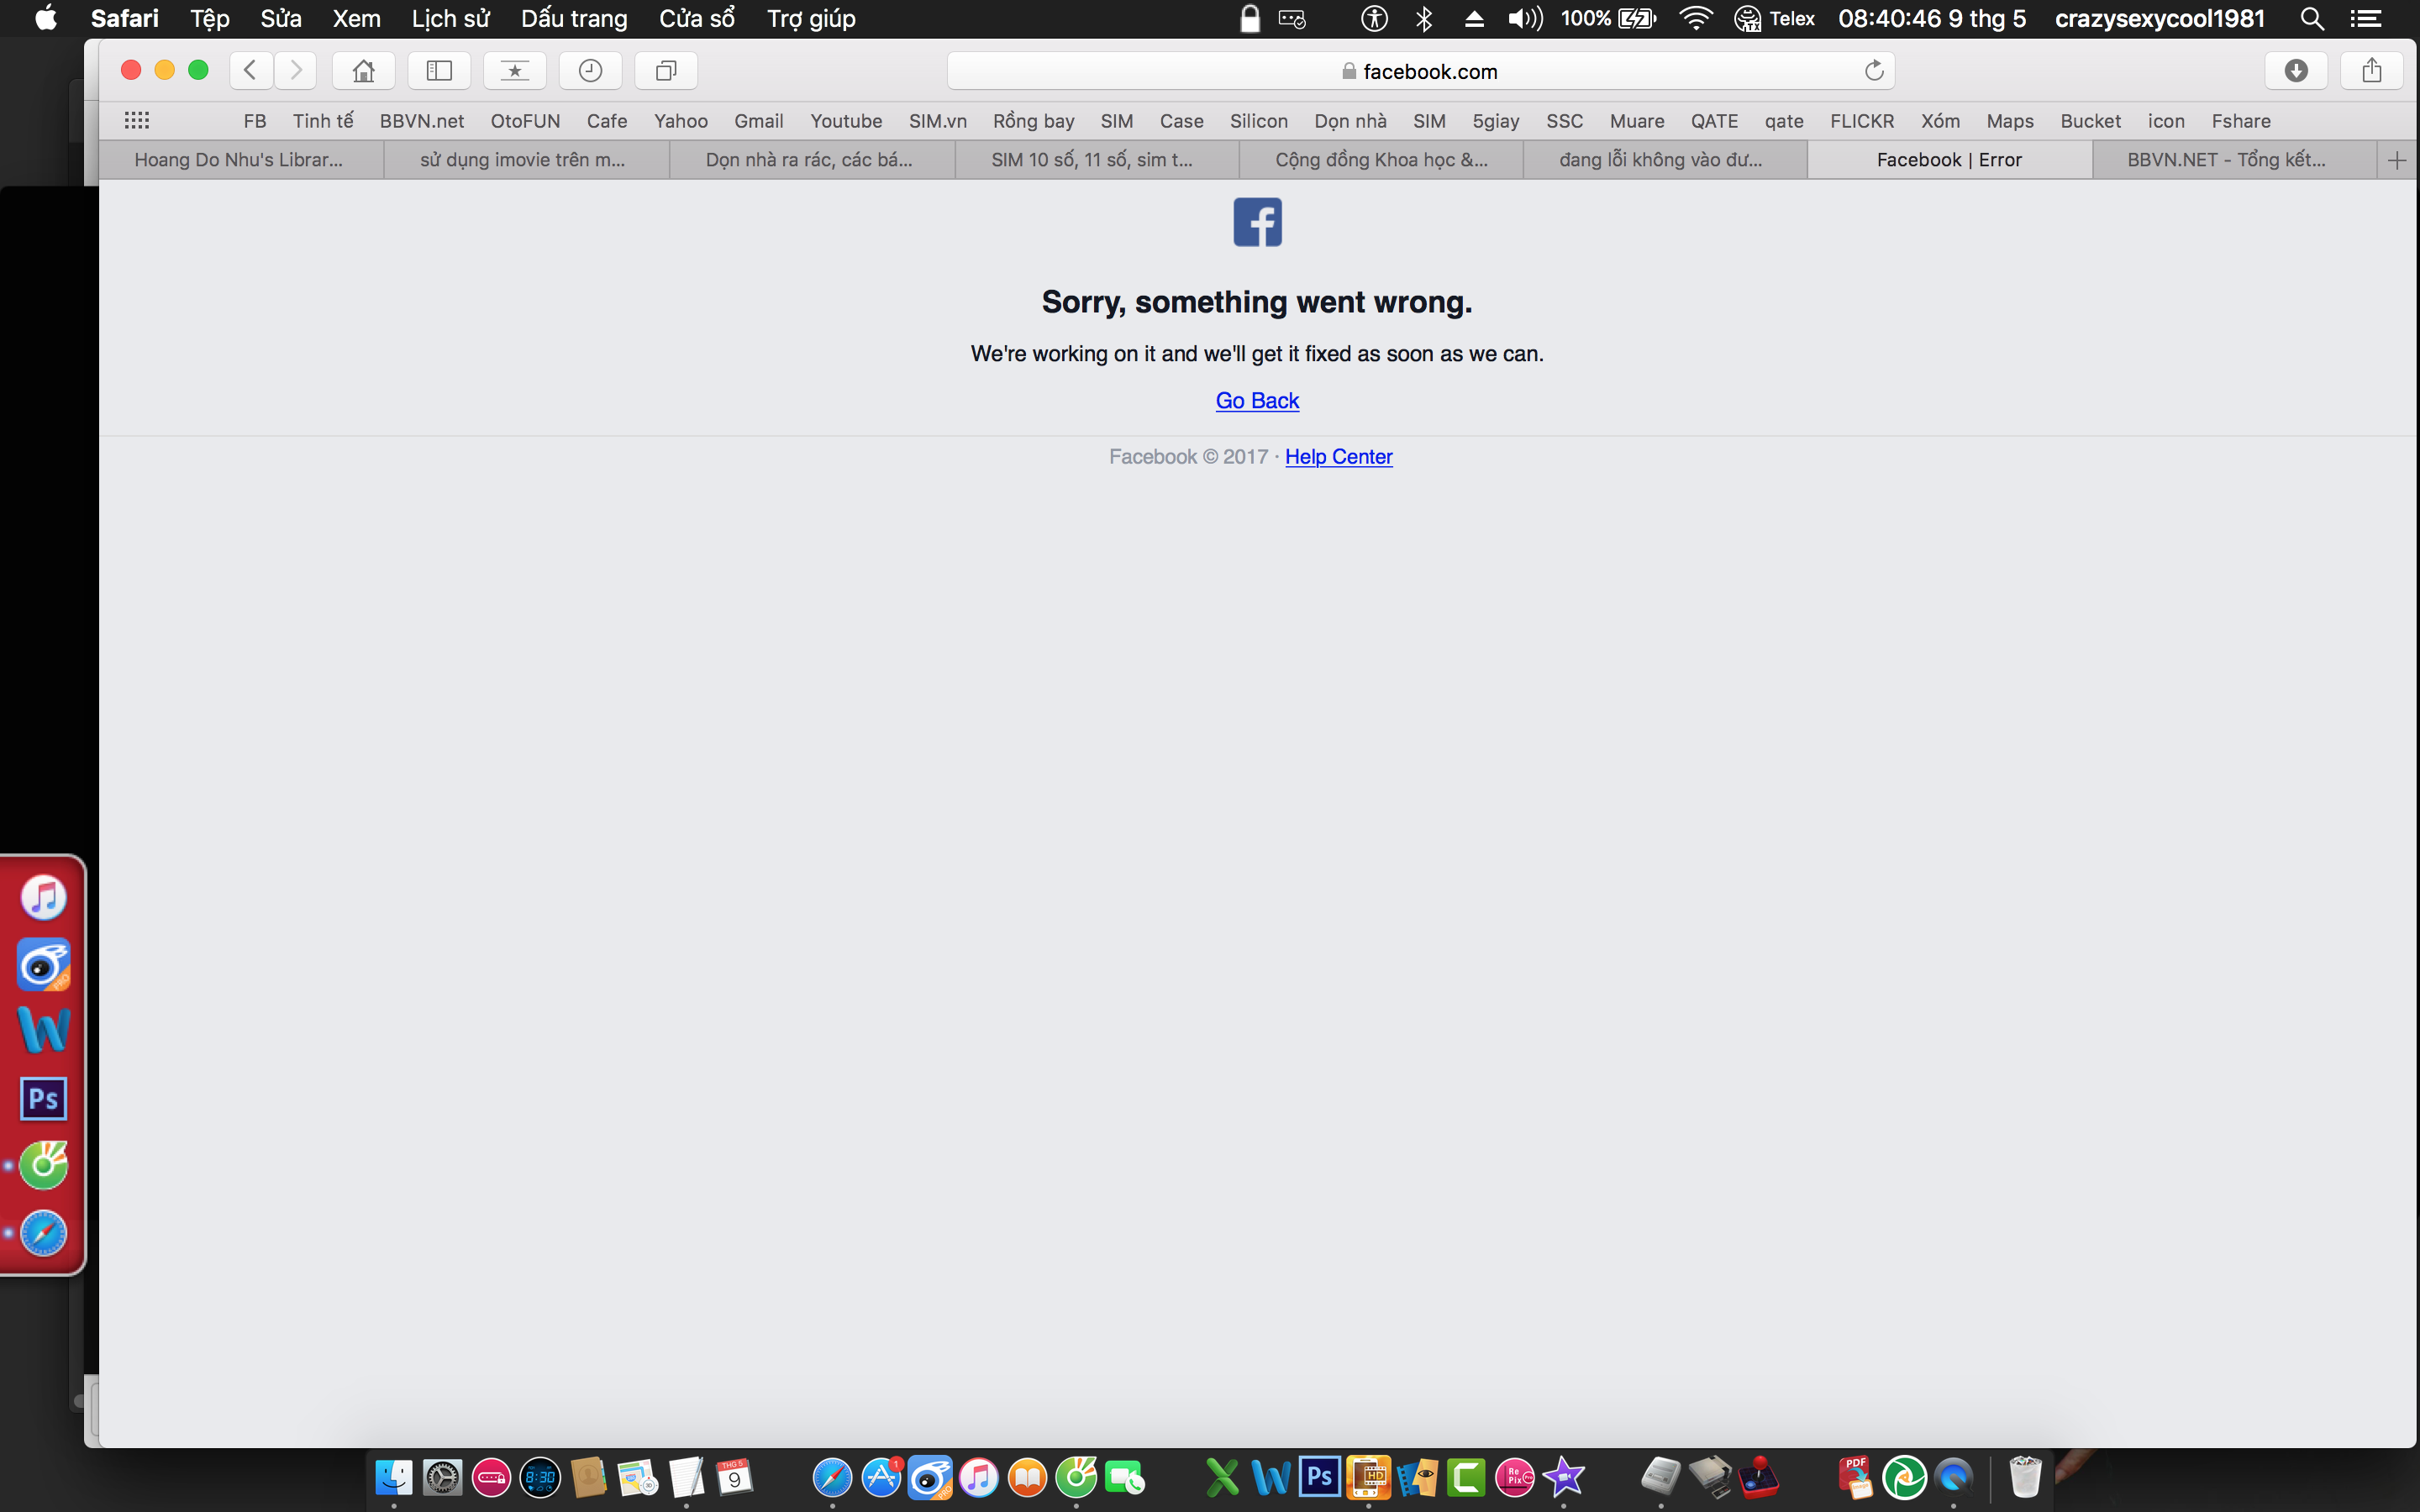Screen dimensions: 2420x1512
Task: Open the Apple menu
Action: [x=46, y=18]
